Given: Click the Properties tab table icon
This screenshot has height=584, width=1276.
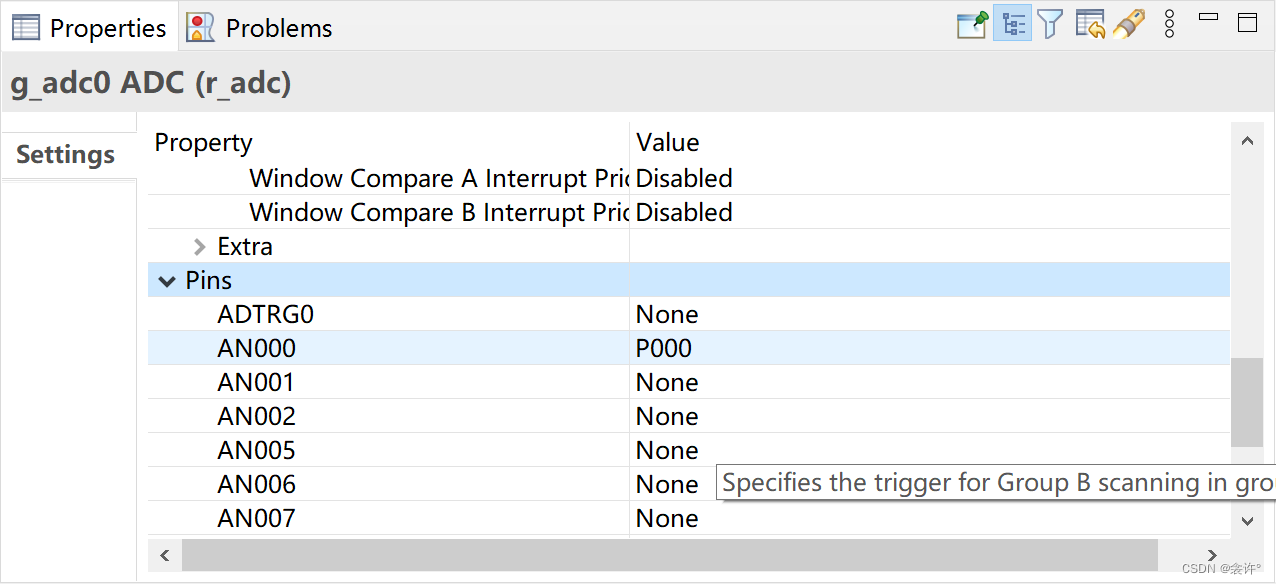Looking at the screenshot, I should (x=26, y=28).
